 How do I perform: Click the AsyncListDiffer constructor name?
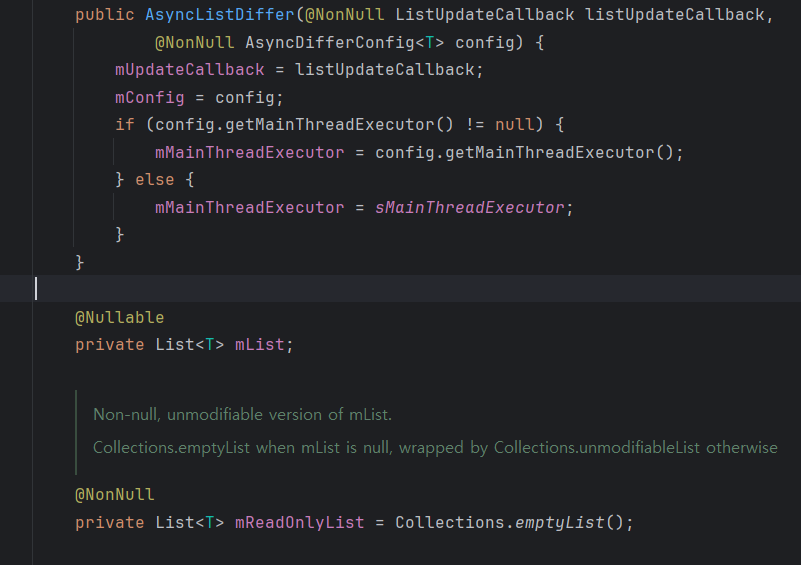220,14
